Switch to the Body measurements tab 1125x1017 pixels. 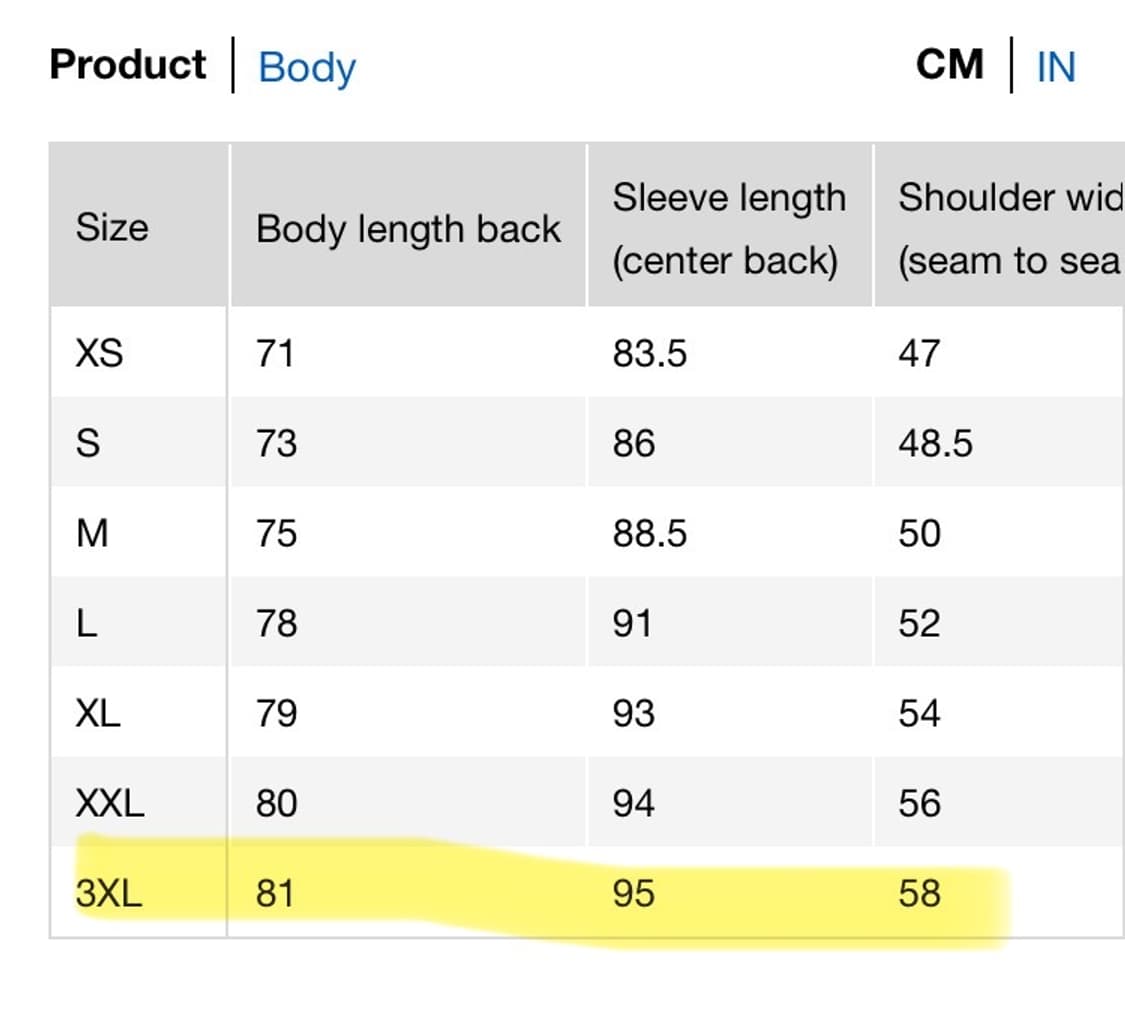point(306,68)
